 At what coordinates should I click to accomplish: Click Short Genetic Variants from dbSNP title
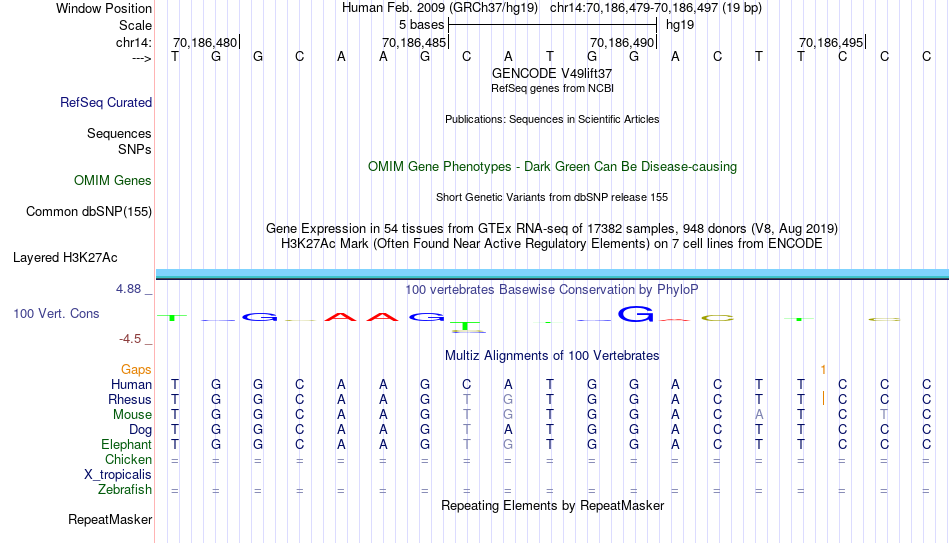tap(552, 198)
